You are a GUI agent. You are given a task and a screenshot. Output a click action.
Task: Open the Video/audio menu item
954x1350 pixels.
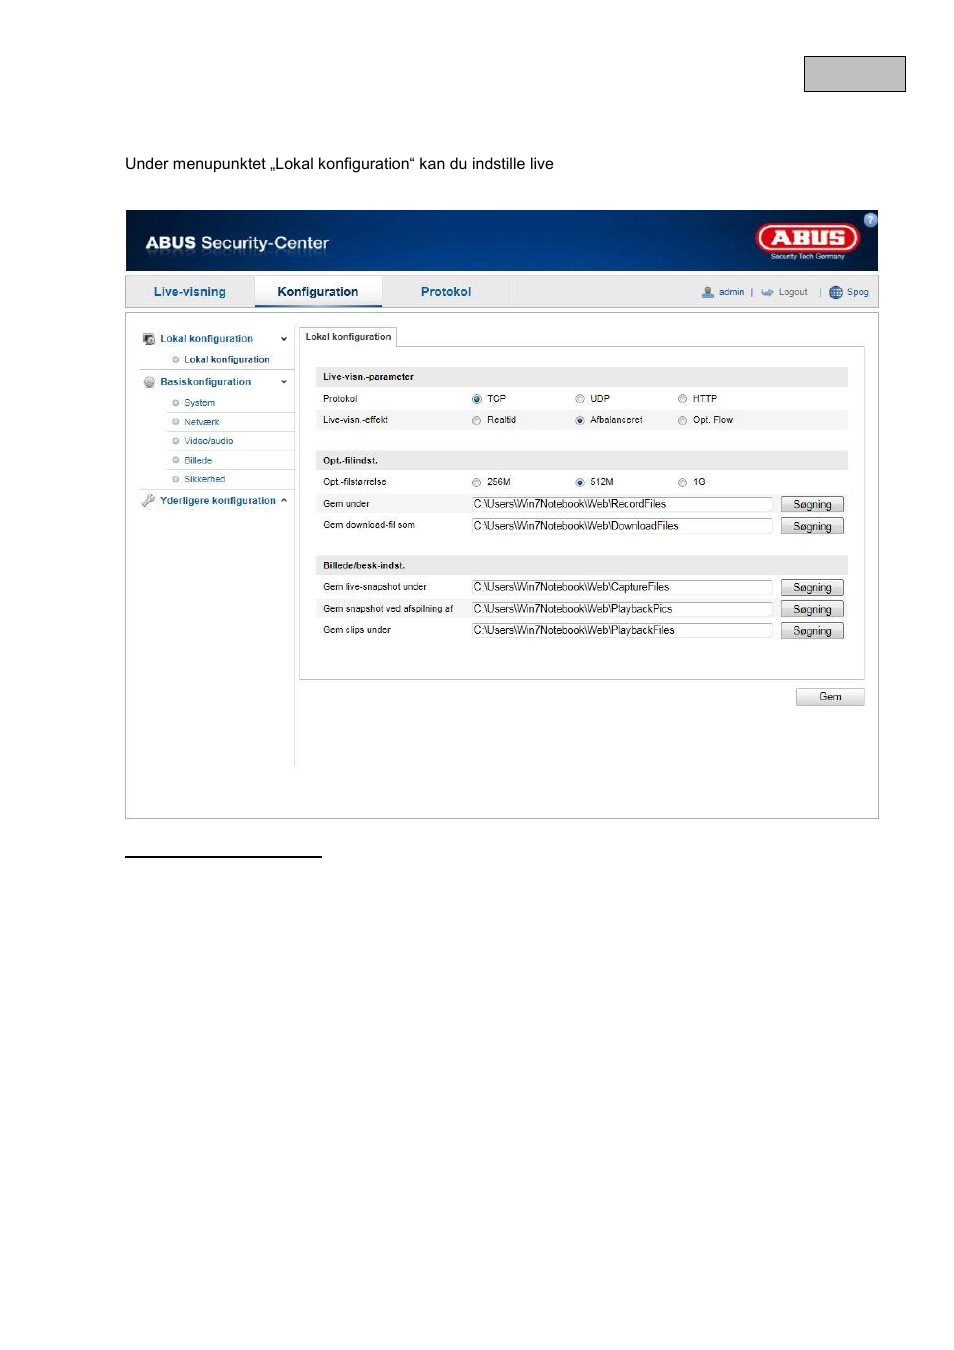(209, 441)
